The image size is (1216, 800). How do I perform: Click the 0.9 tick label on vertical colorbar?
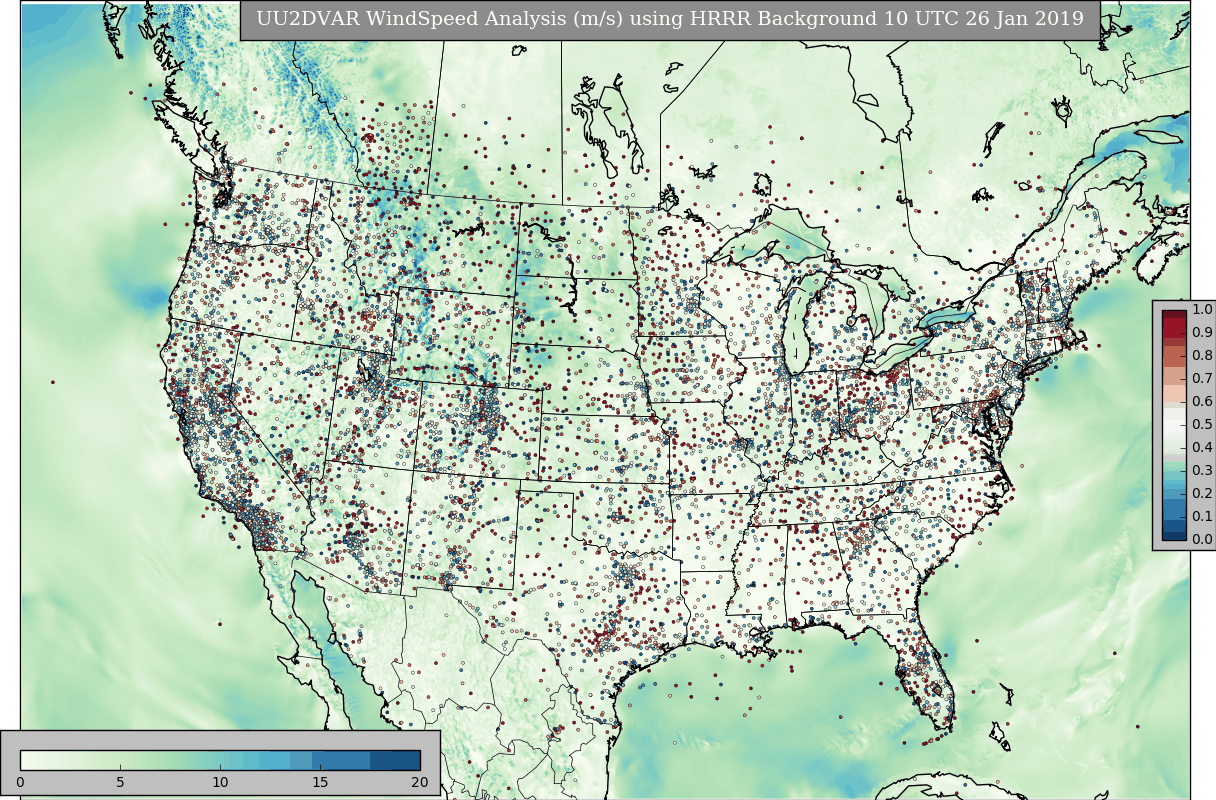point(1201,333)
